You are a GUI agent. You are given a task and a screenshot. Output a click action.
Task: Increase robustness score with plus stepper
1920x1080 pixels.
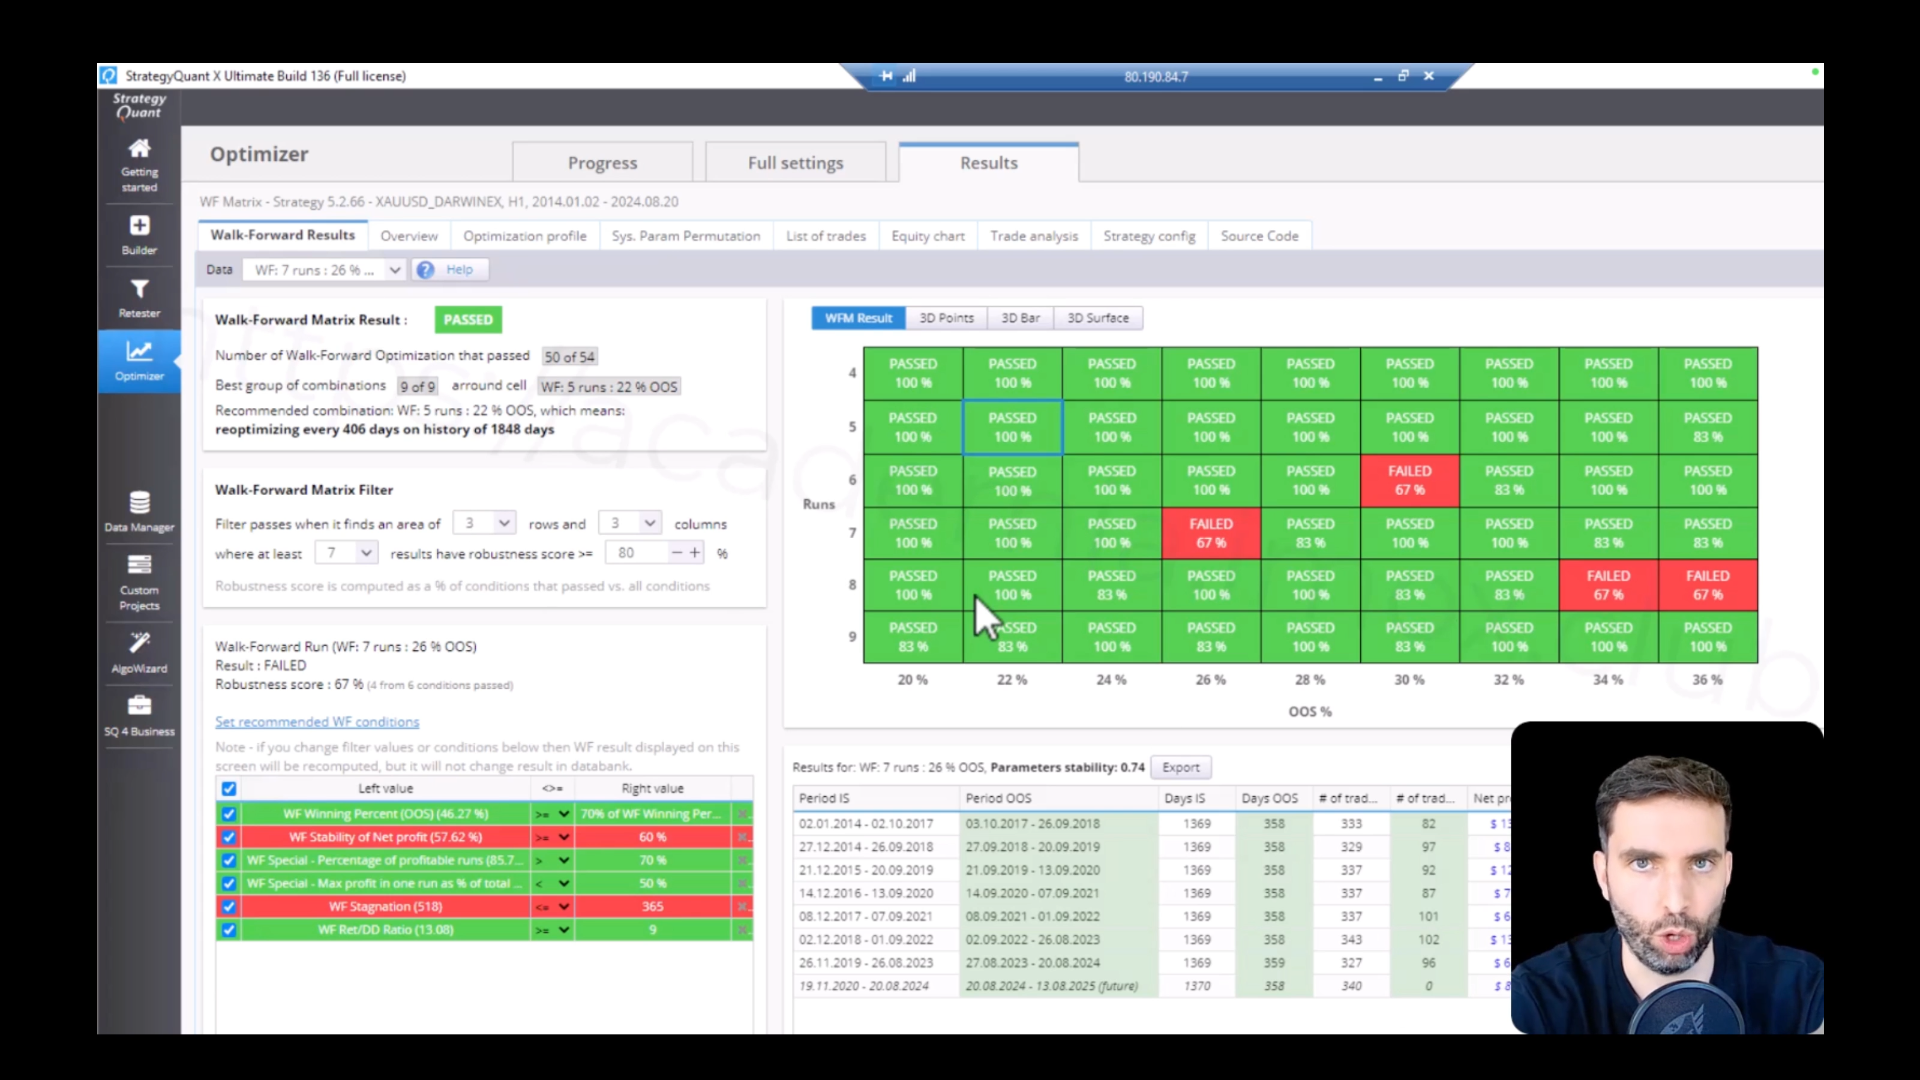[695, 553]
